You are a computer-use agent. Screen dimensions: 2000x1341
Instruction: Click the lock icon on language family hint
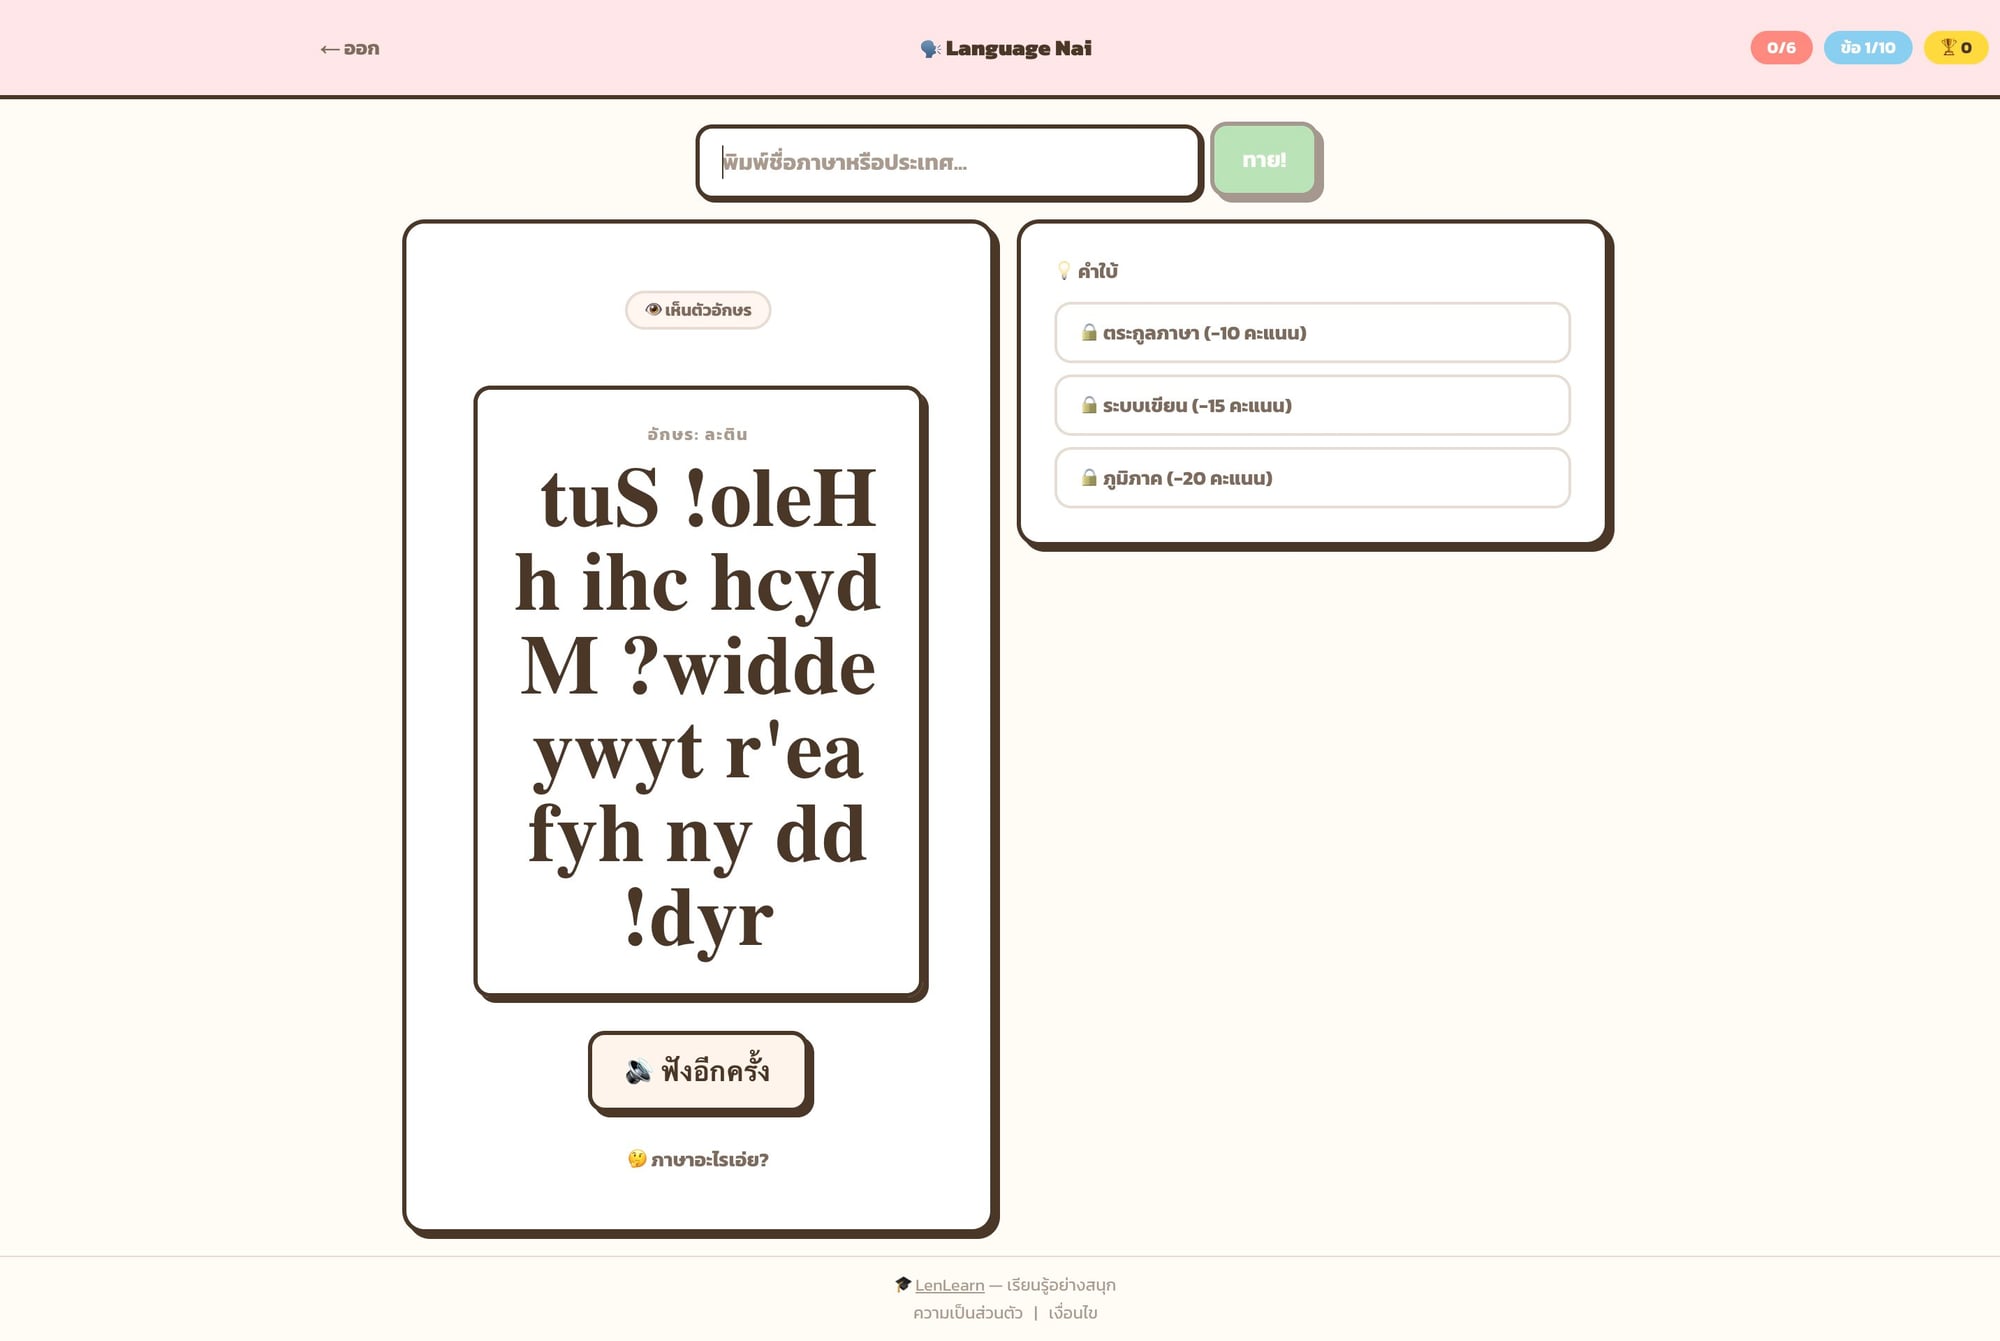1089,333
